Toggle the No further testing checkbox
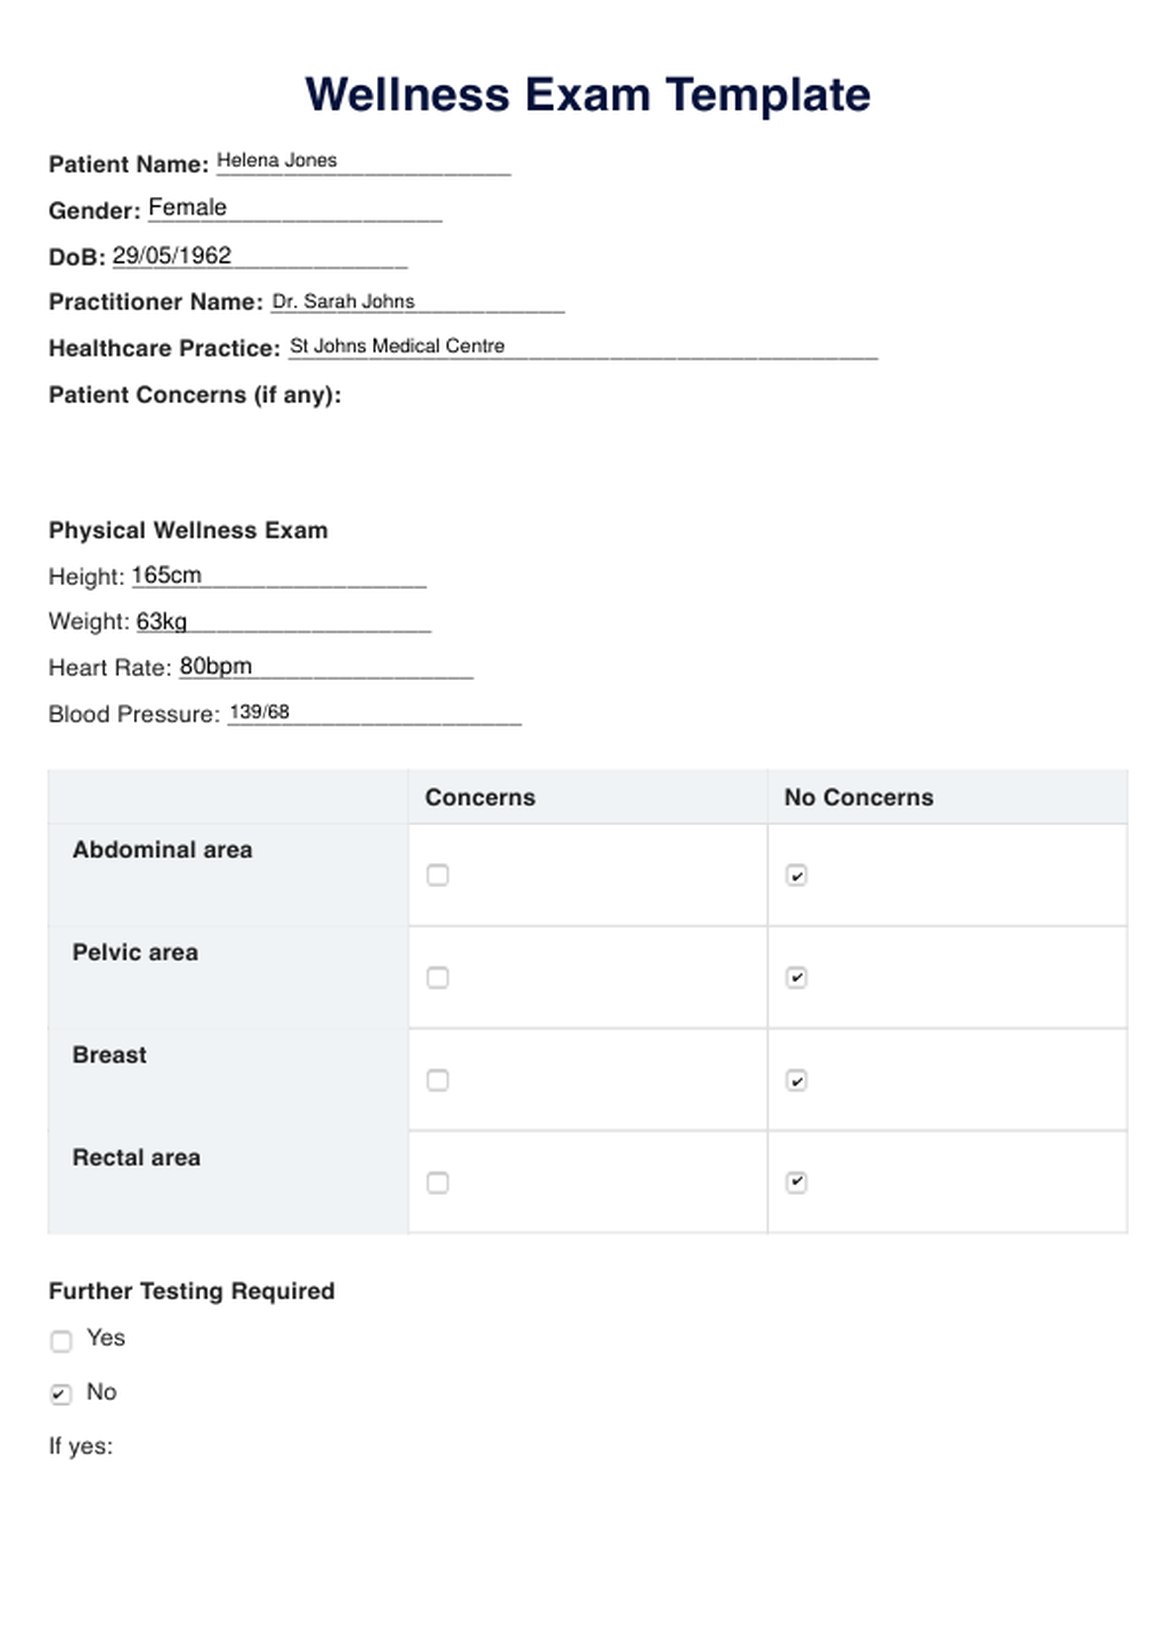Image resolution: width=1176 pixels, height=1630 pixels. 61,1394
